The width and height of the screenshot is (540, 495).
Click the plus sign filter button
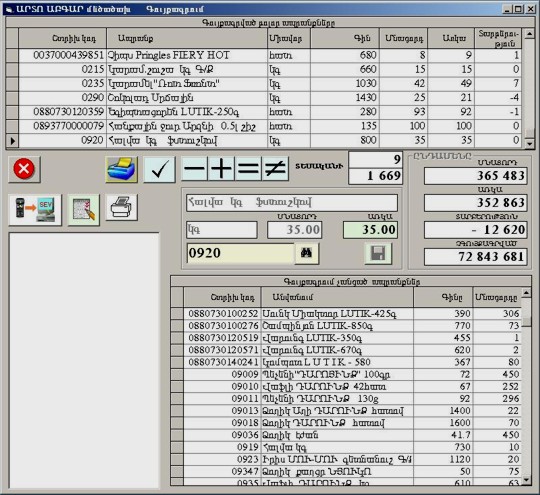click(x=221, y=168)
